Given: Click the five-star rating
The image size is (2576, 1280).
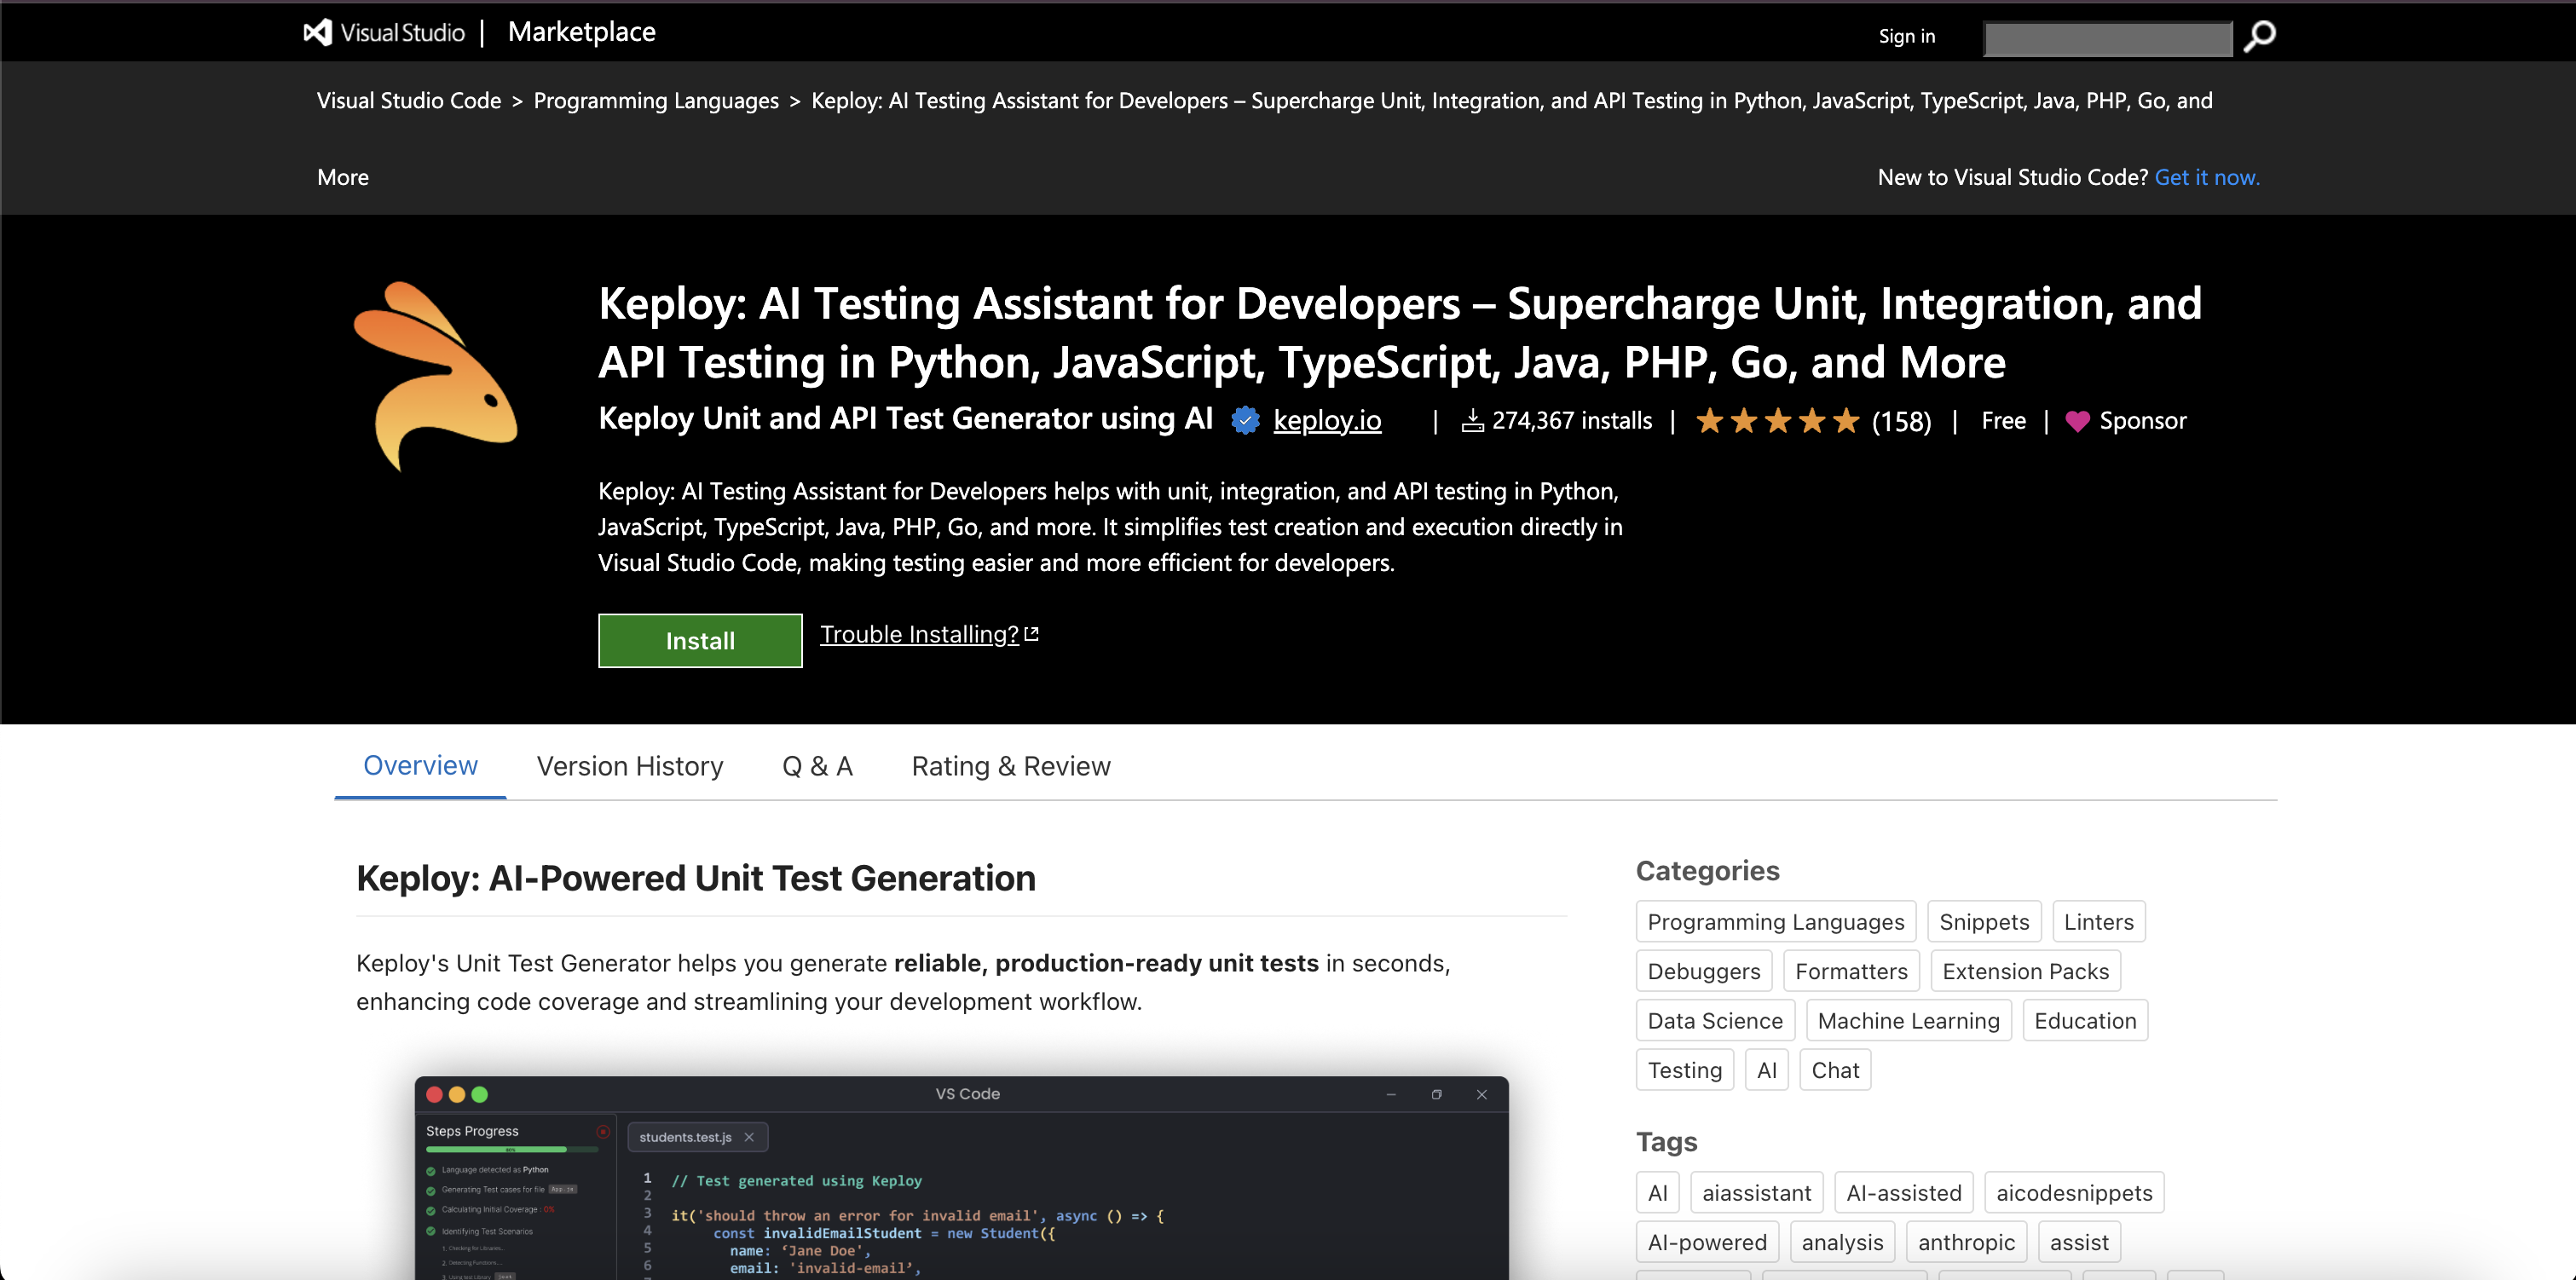Looking at the screenshot, I should (x=1778, y=421).
